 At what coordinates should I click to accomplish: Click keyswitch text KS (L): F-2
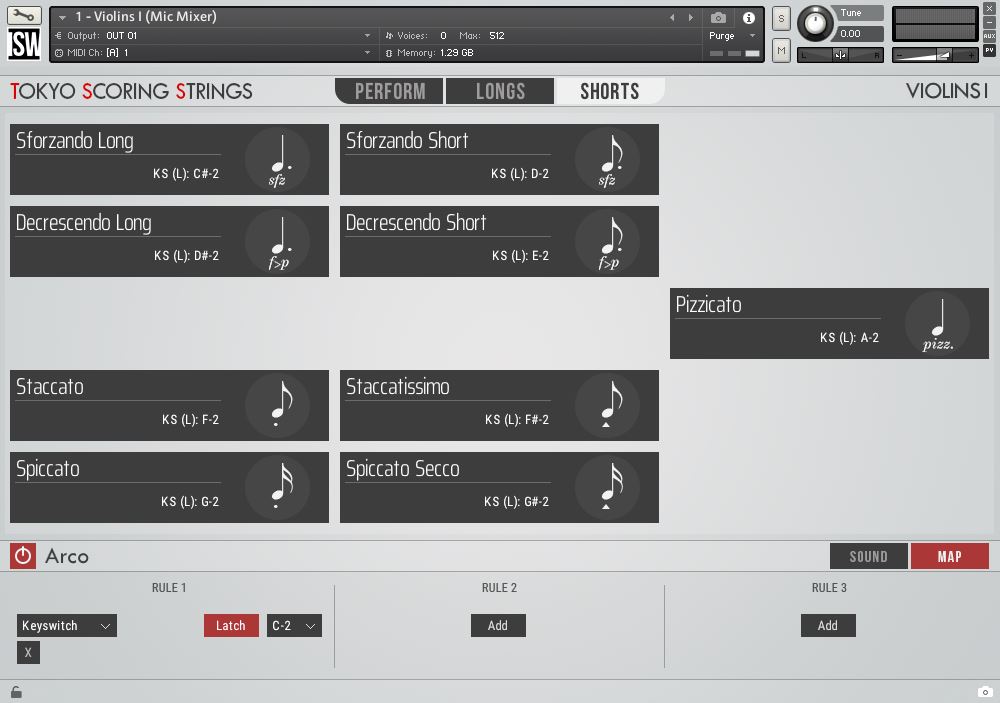click(190, 420)
